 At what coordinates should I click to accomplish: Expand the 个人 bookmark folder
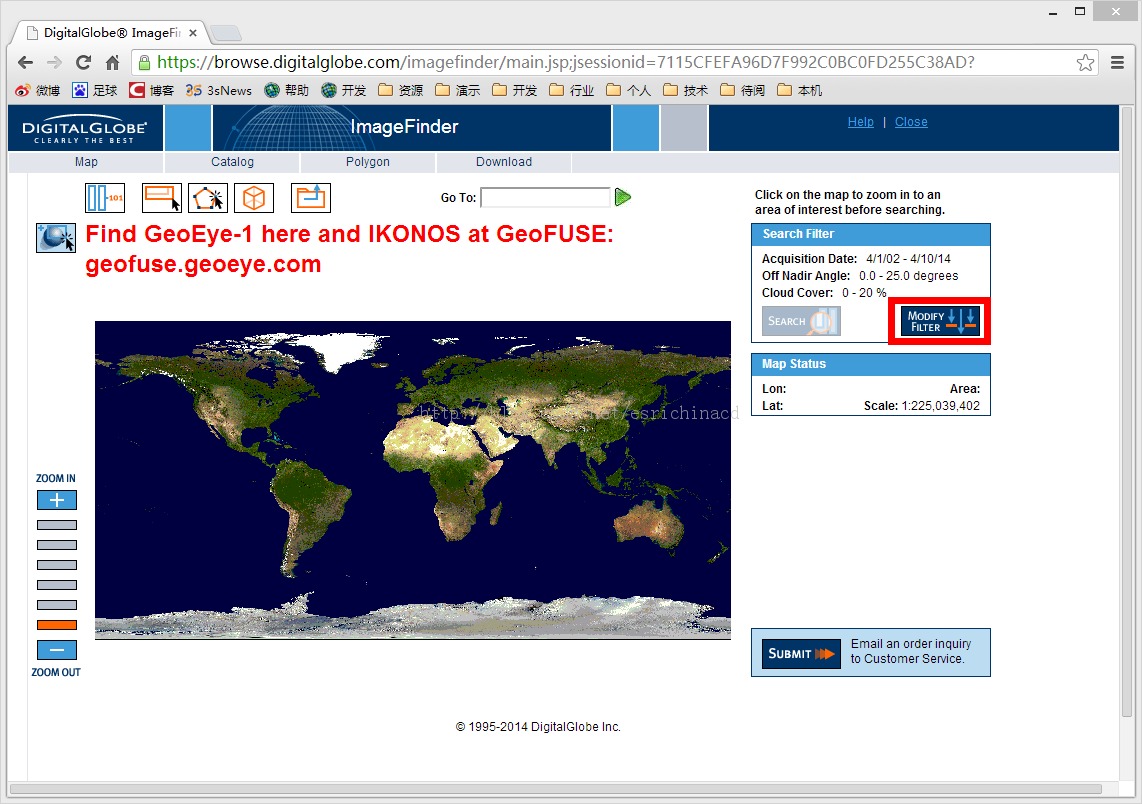(x=628, y=90)
